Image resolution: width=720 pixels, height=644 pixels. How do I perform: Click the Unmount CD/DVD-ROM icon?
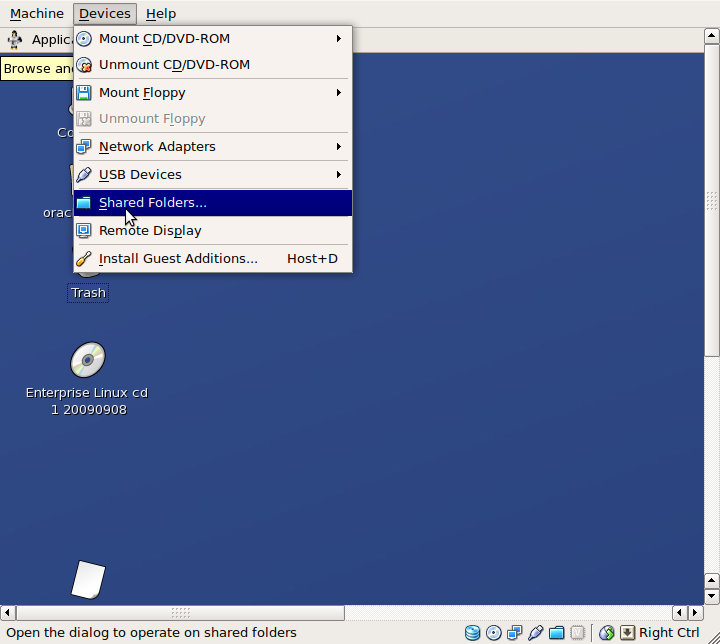click(x=84, y=65)
